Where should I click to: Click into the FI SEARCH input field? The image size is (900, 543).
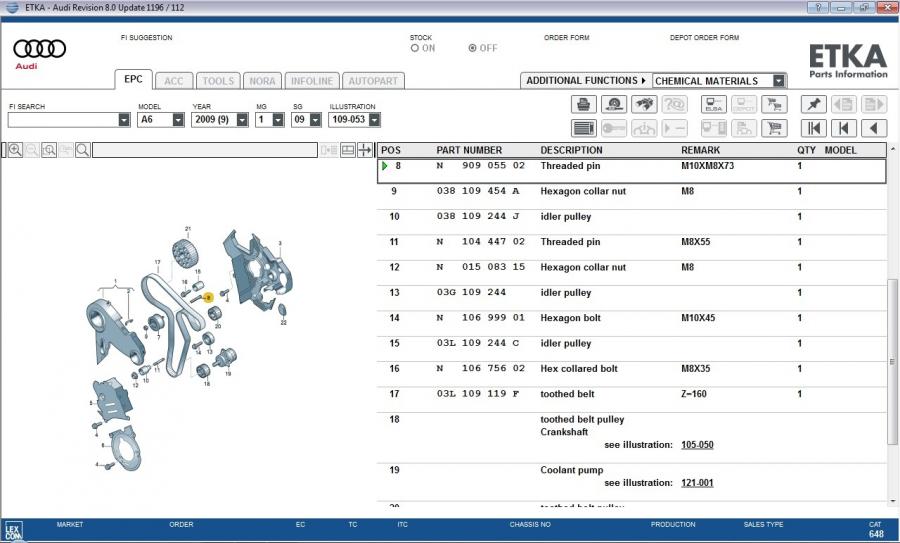62,120
